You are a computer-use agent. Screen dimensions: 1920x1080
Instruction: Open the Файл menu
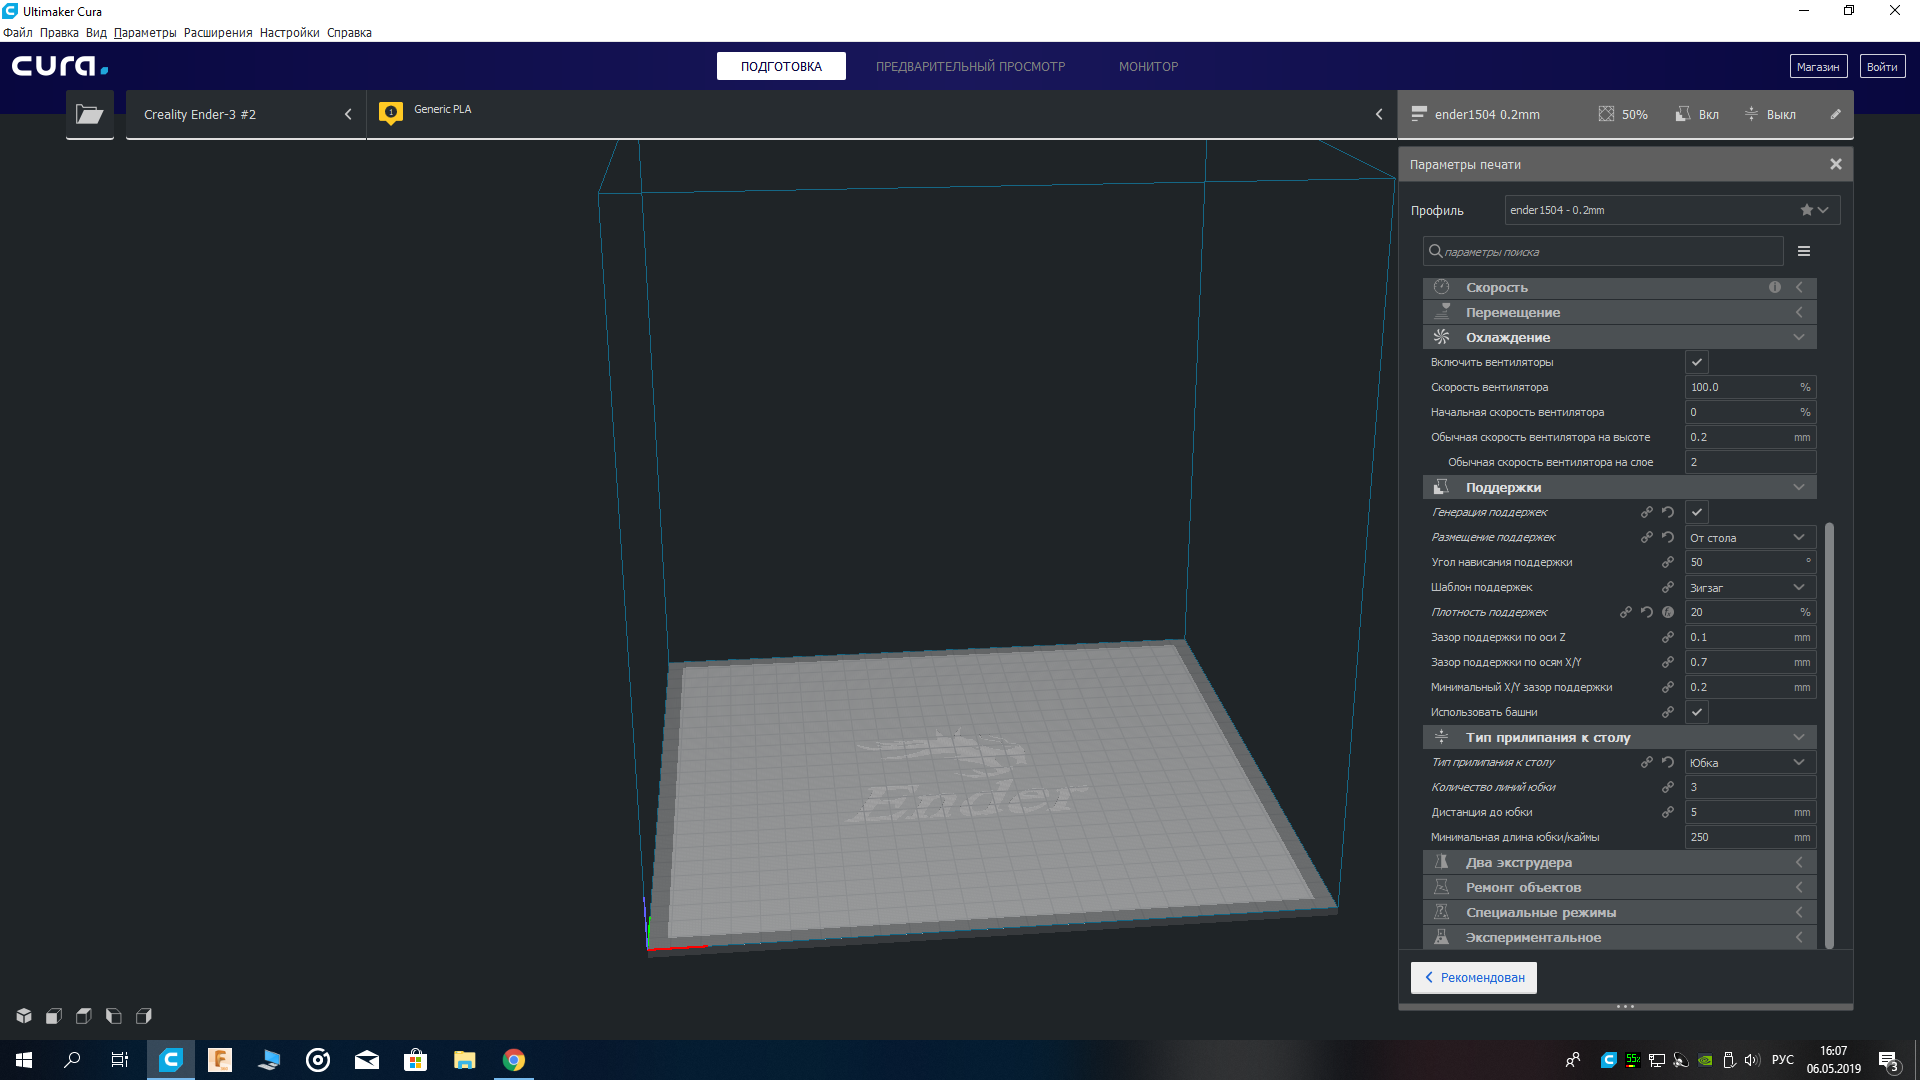click(x=18, y=32)
